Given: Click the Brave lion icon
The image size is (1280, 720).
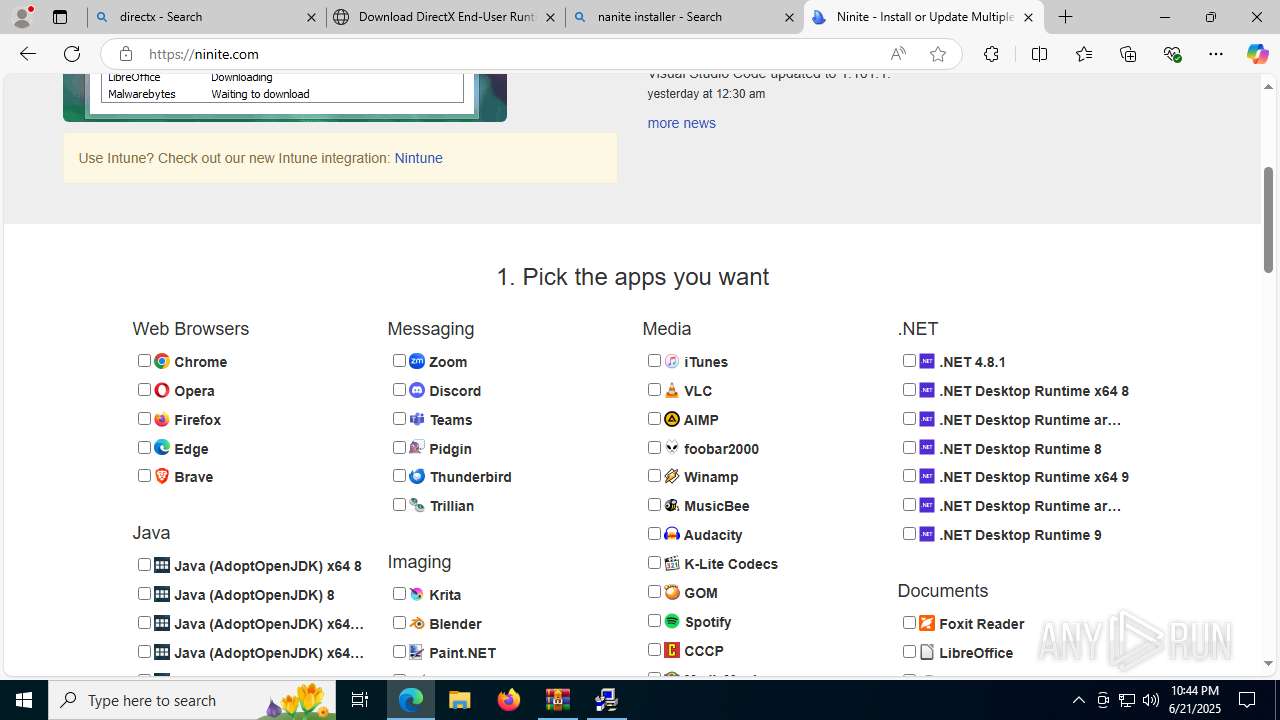Looking at the screenshot, I should click(x=162, y=476).
